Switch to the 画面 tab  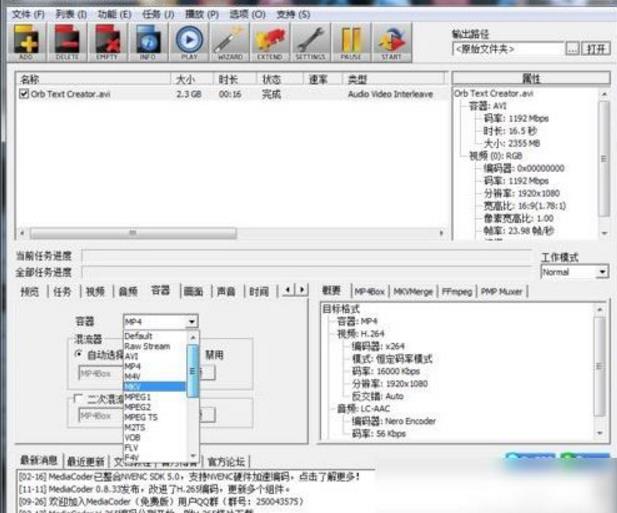[194, 292]
